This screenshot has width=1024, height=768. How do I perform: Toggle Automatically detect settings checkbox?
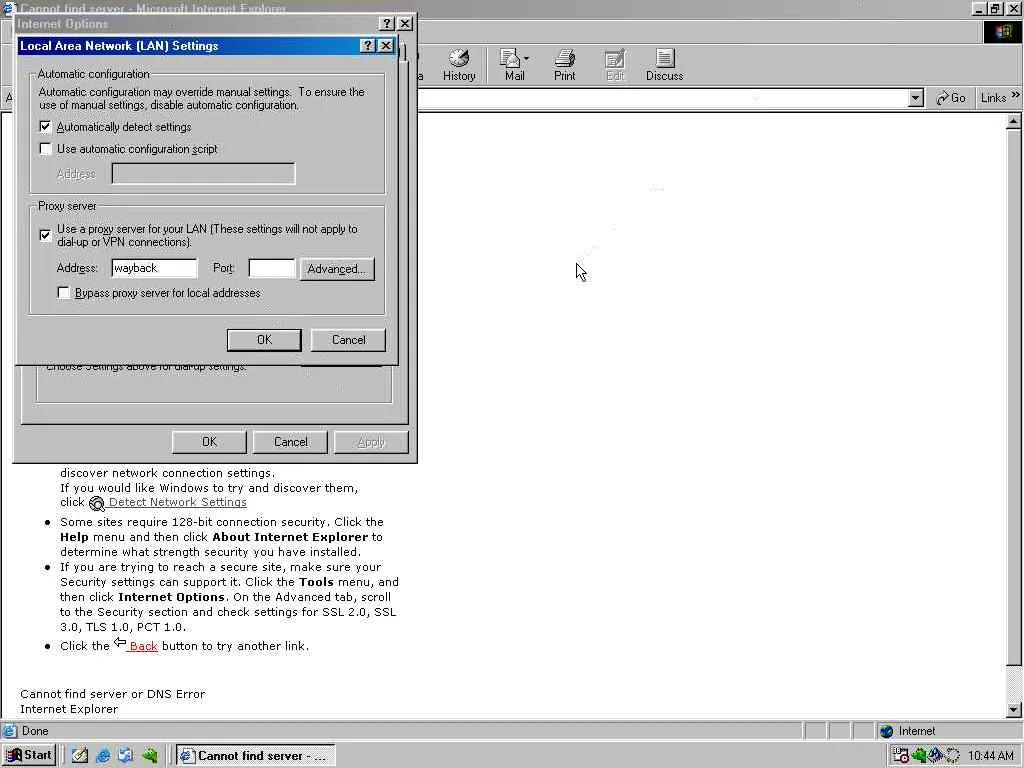45,126
